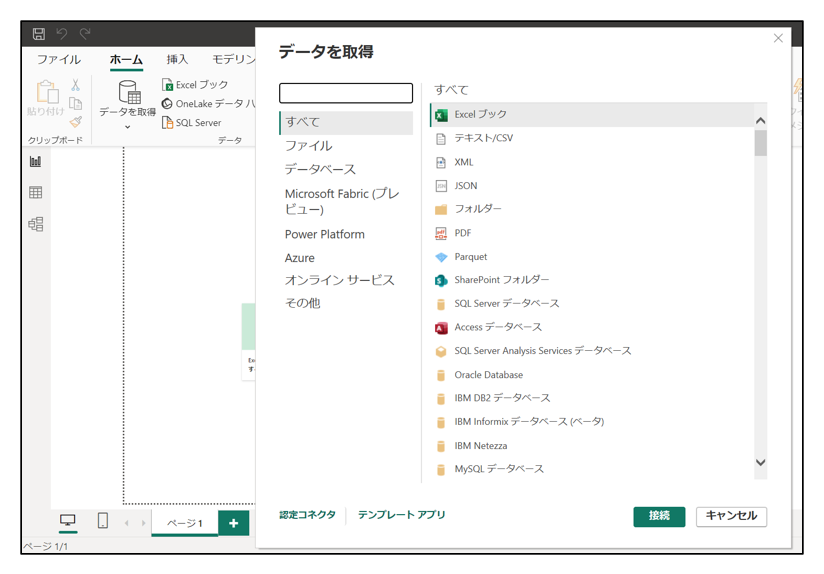
Task: Open 認定コネクタ link
Action: click(x=307, y=515)
